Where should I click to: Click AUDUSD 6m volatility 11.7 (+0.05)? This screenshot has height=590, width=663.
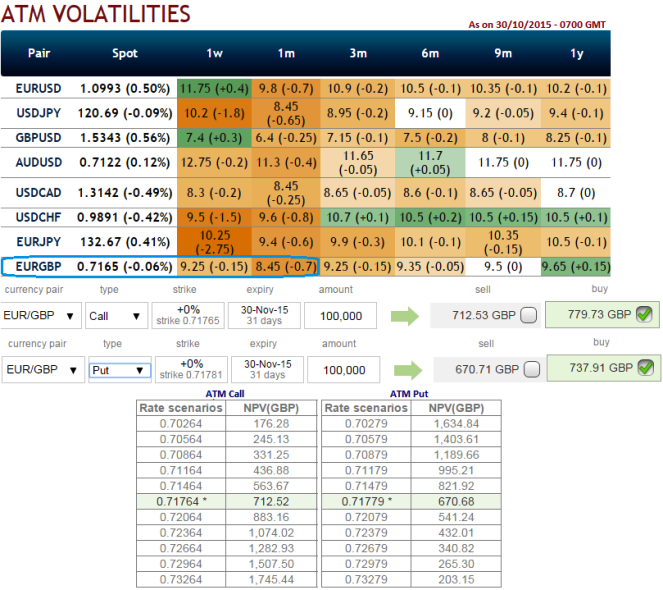[x=430, y=162]
